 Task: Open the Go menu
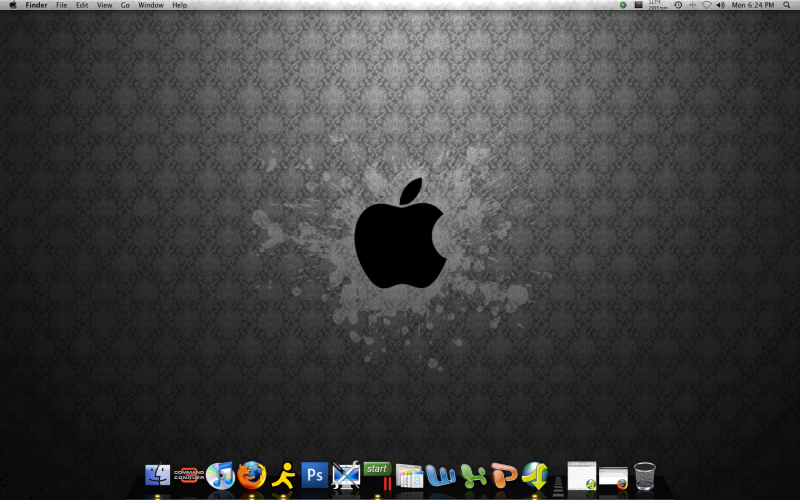(125, 5)
